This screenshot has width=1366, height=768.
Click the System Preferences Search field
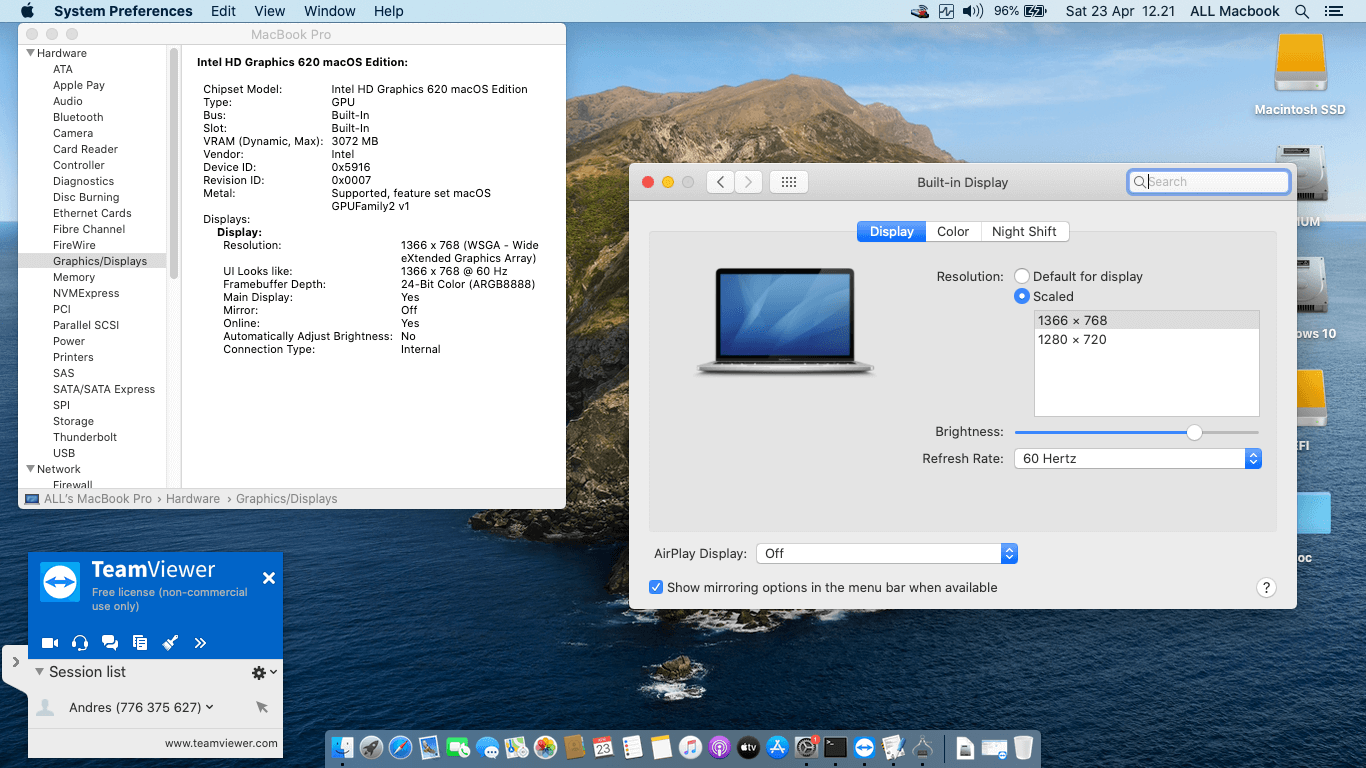click(1208, 182)
